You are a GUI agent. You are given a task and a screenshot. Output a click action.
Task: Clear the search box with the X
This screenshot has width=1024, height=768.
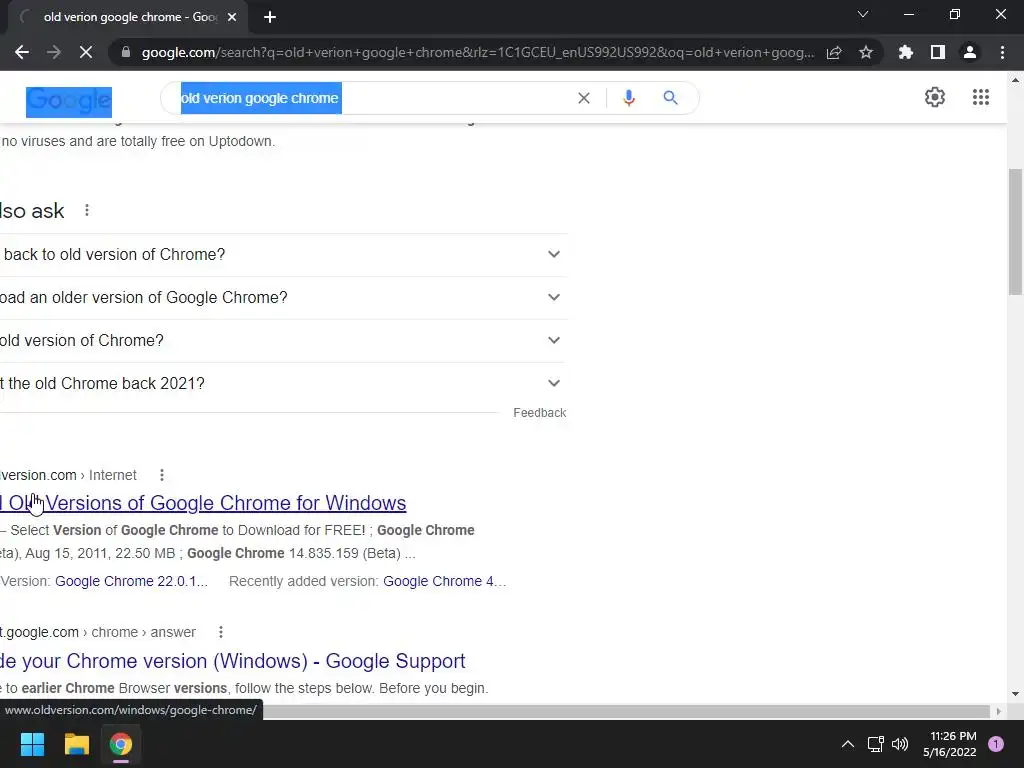[584, 98]
